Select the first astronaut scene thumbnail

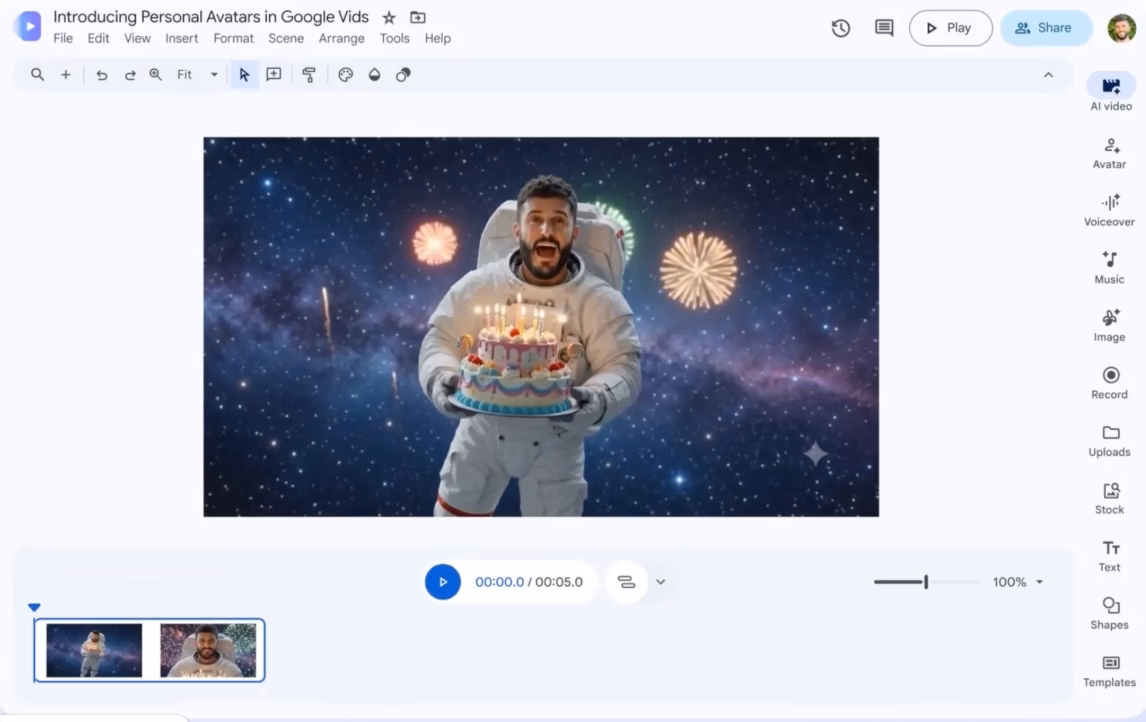tap(94, 650)
